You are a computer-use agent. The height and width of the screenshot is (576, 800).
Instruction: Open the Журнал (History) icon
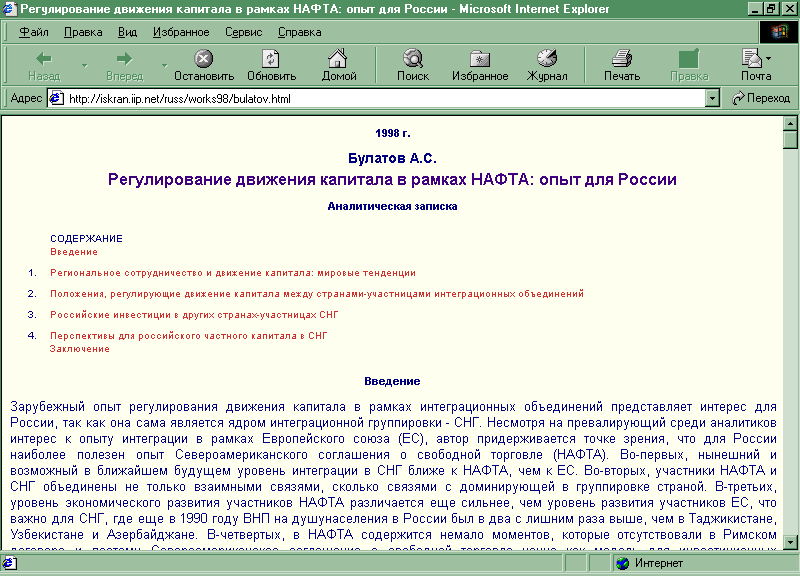coord(547,59)
